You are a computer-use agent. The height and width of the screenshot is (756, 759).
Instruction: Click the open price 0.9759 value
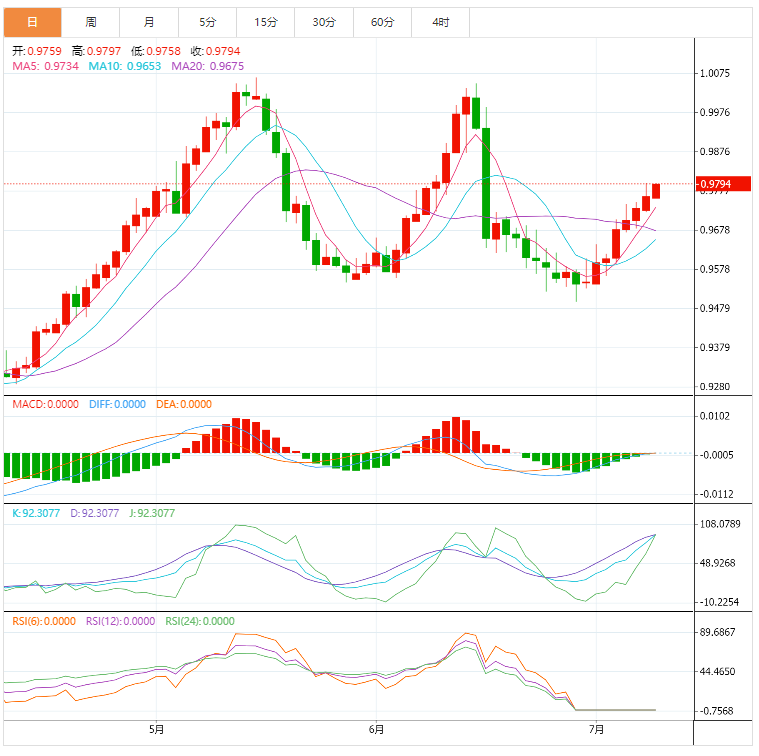pos(45,51)
